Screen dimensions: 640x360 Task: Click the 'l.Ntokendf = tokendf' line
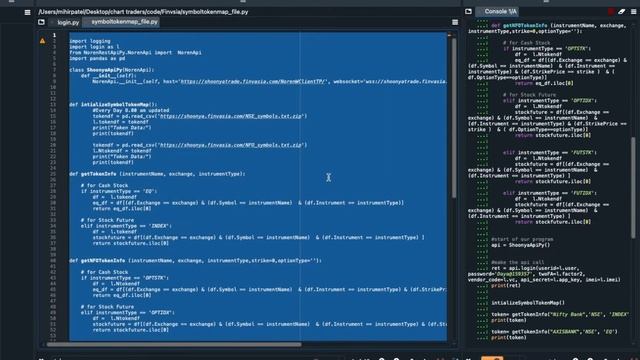click(122, 151)
